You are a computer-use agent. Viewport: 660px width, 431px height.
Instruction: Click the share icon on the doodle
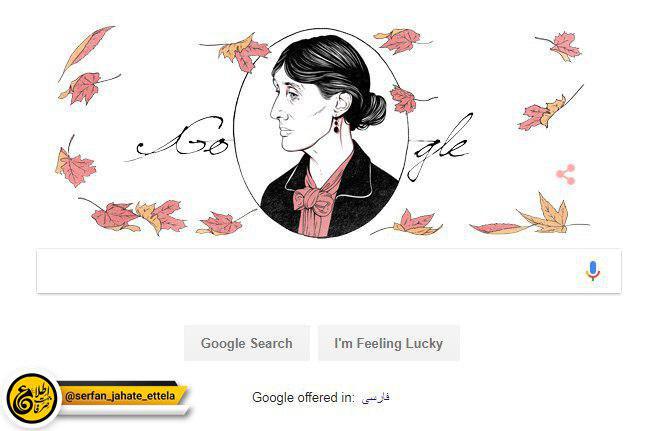(x=566, y=174)
